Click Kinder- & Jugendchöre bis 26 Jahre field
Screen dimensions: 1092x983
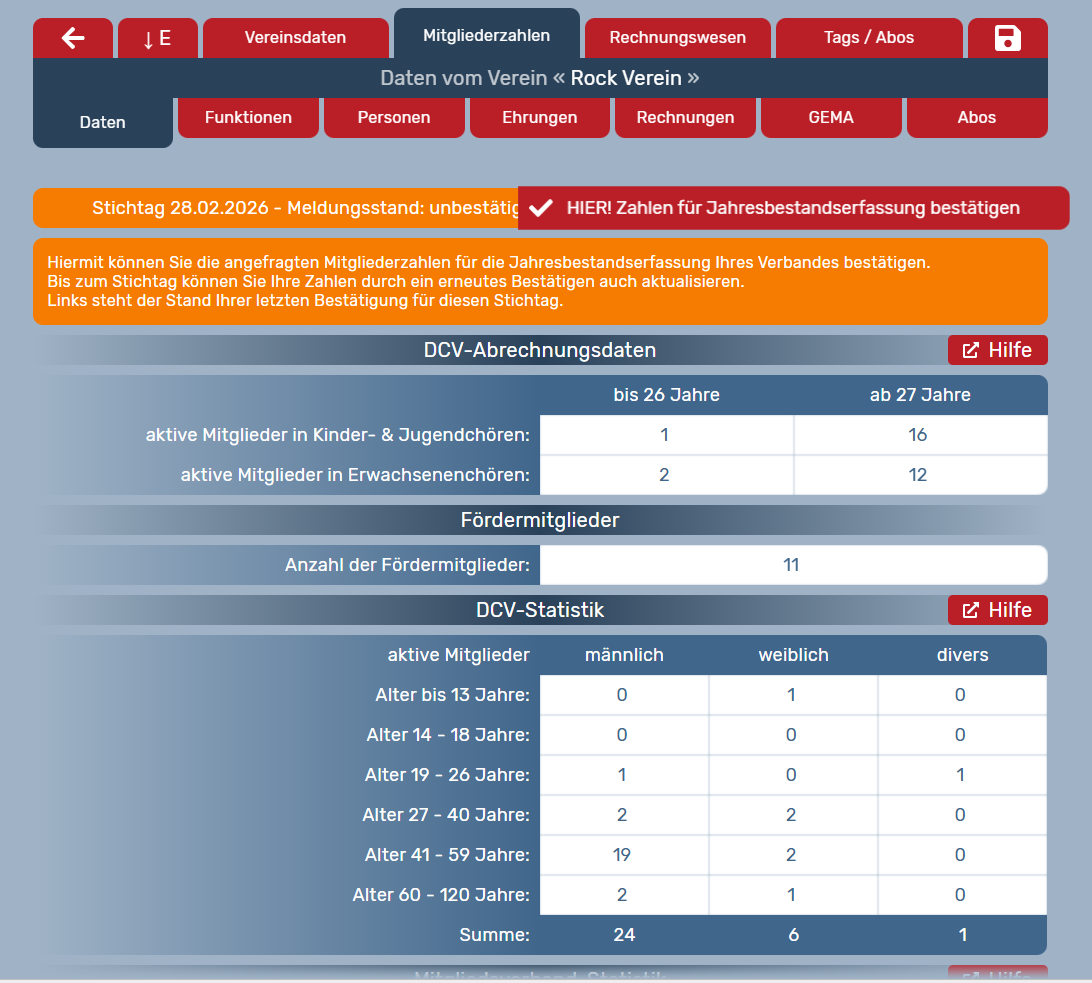coord(666,435)
